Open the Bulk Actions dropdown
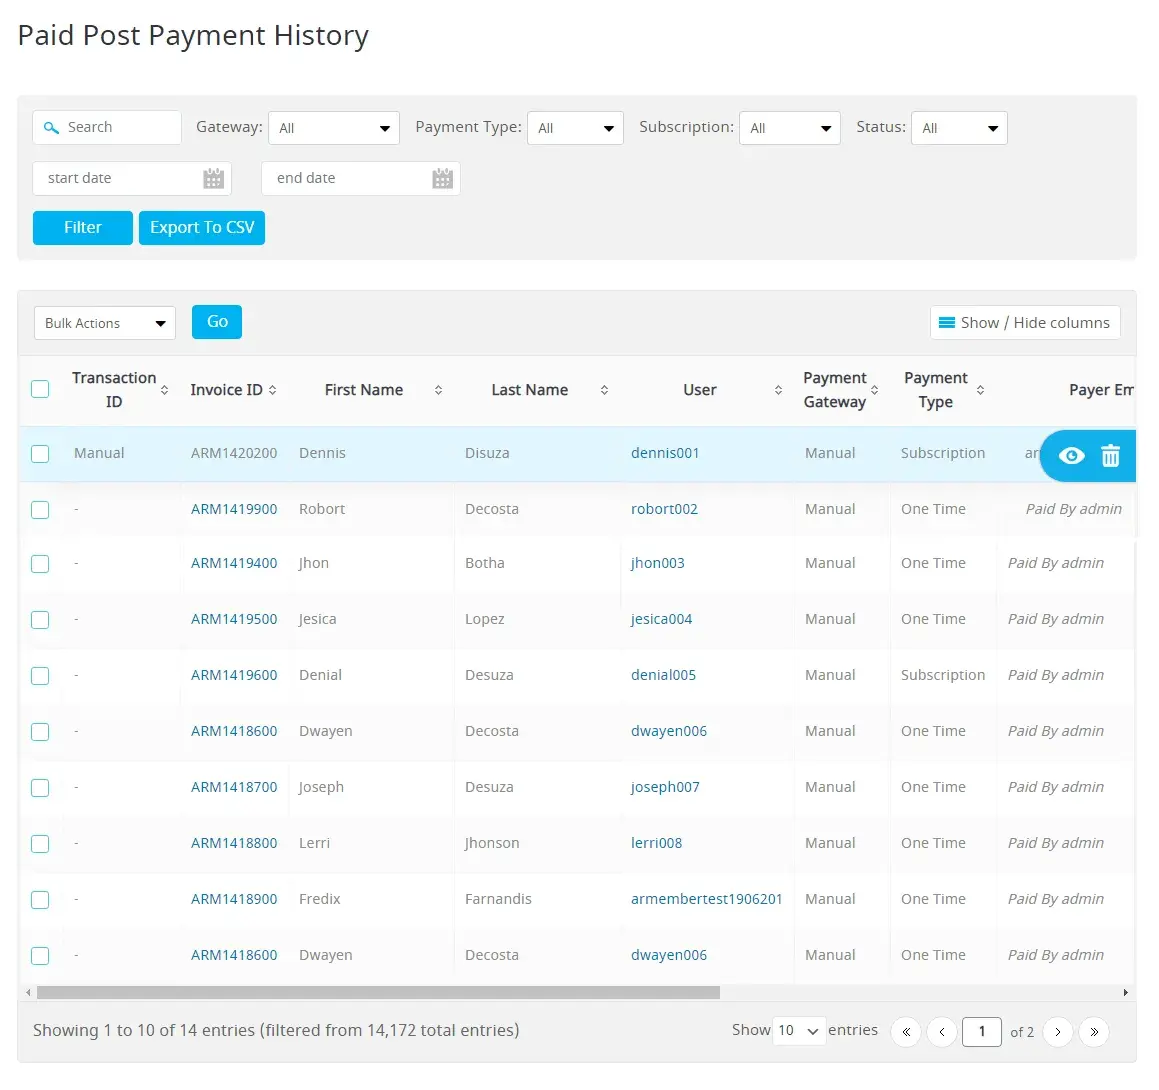Viewport: 1159px width, 1090px height. 104,323
